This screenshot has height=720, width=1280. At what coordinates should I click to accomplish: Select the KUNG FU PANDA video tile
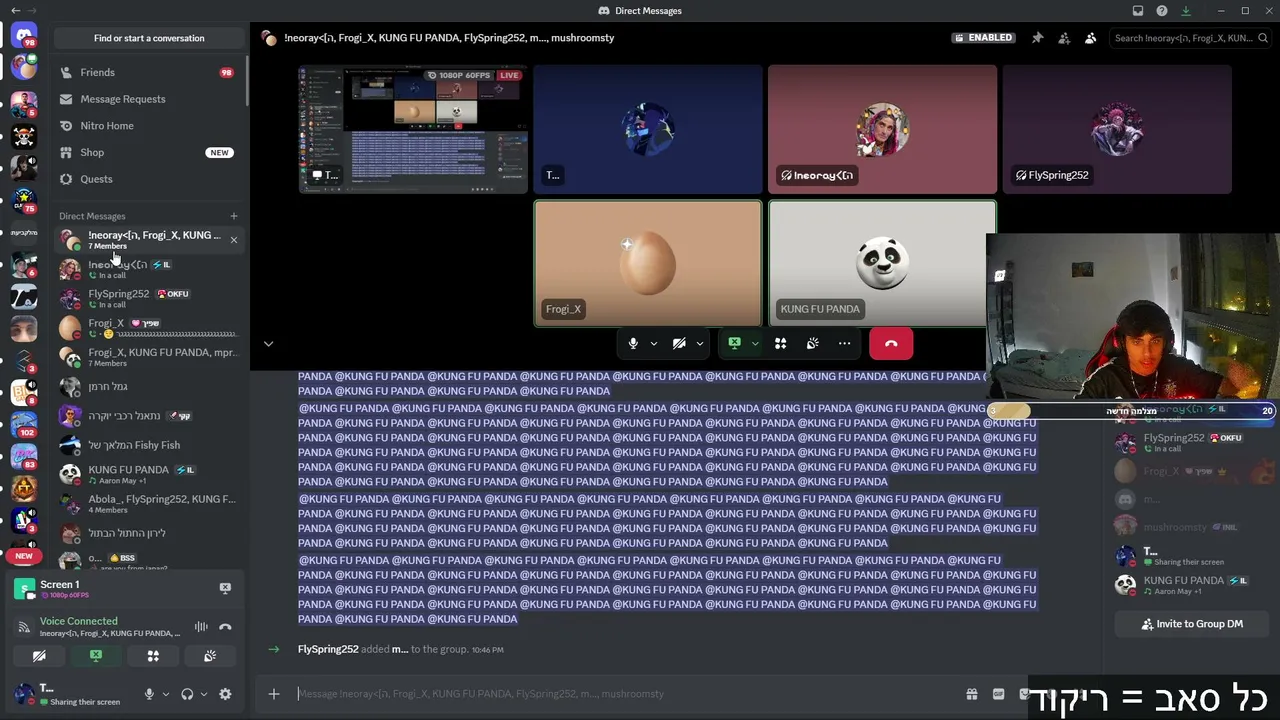point(882,264)
